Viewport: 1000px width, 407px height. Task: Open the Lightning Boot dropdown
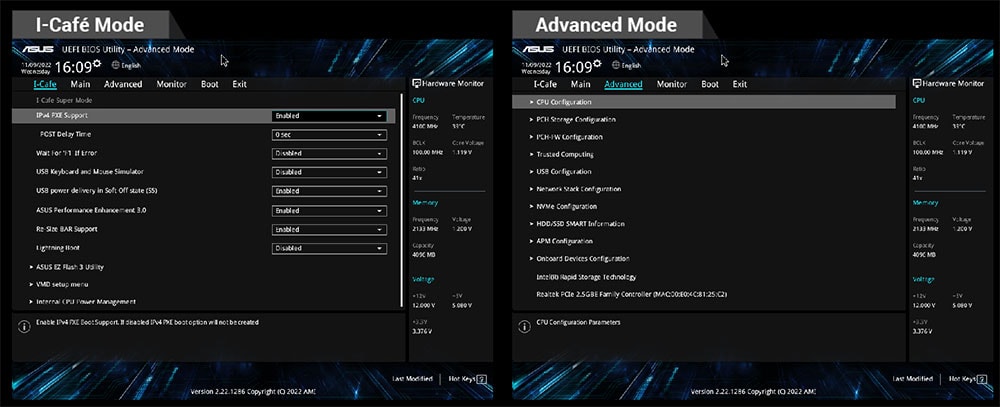[329, 248]
